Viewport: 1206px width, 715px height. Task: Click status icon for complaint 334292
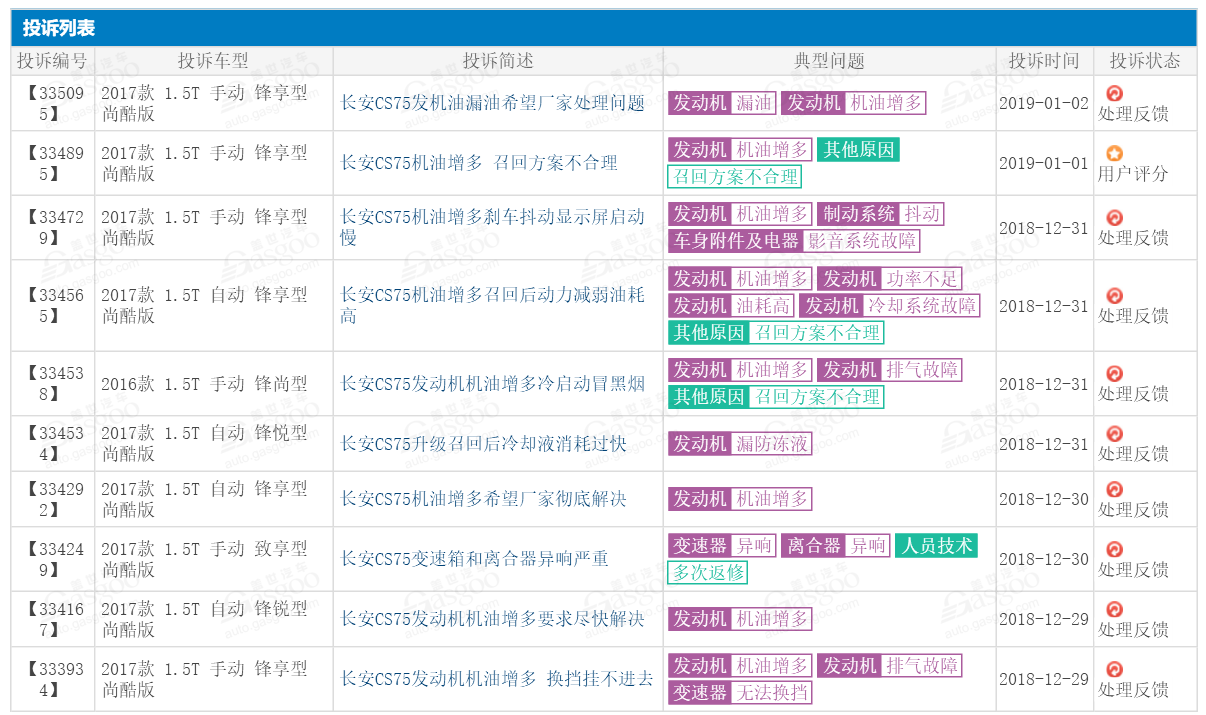click(x=1114, y=490)
